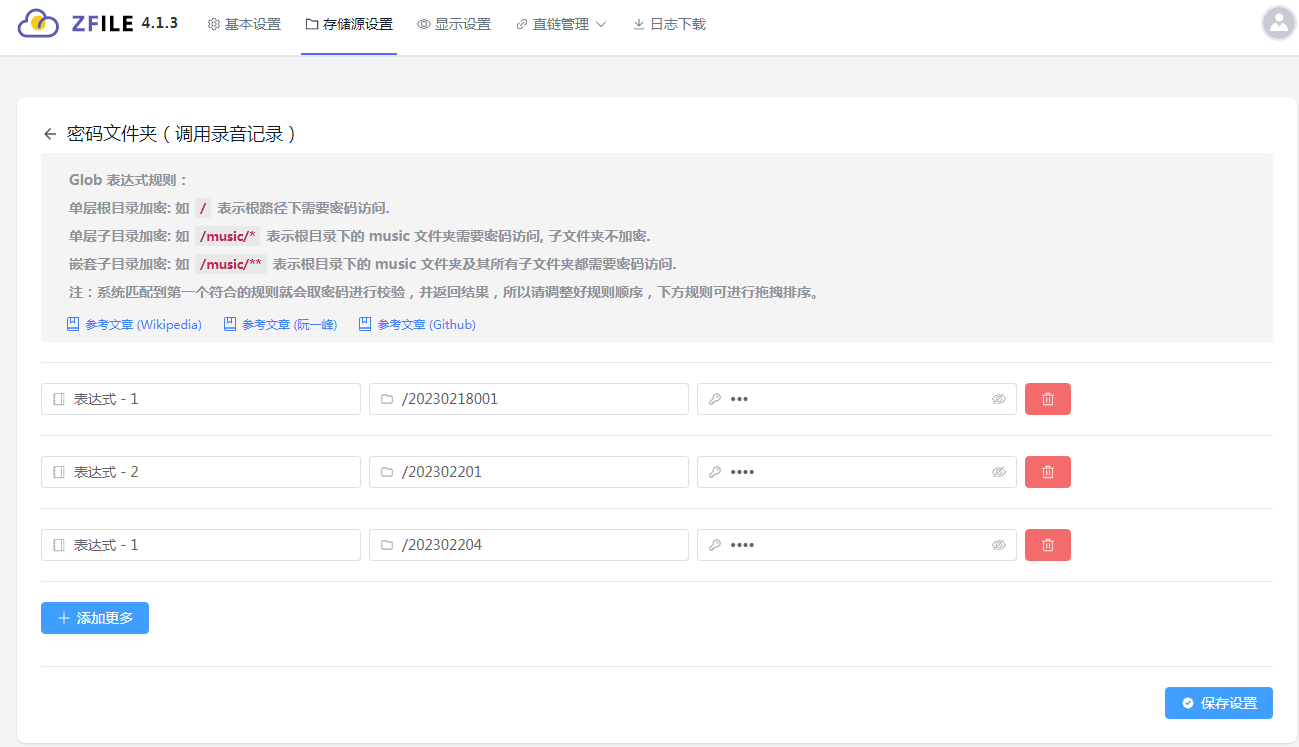1299x747 pixels.
Task: Click the back arrow beside 密码文件夹 title
Action: [49, 133]
